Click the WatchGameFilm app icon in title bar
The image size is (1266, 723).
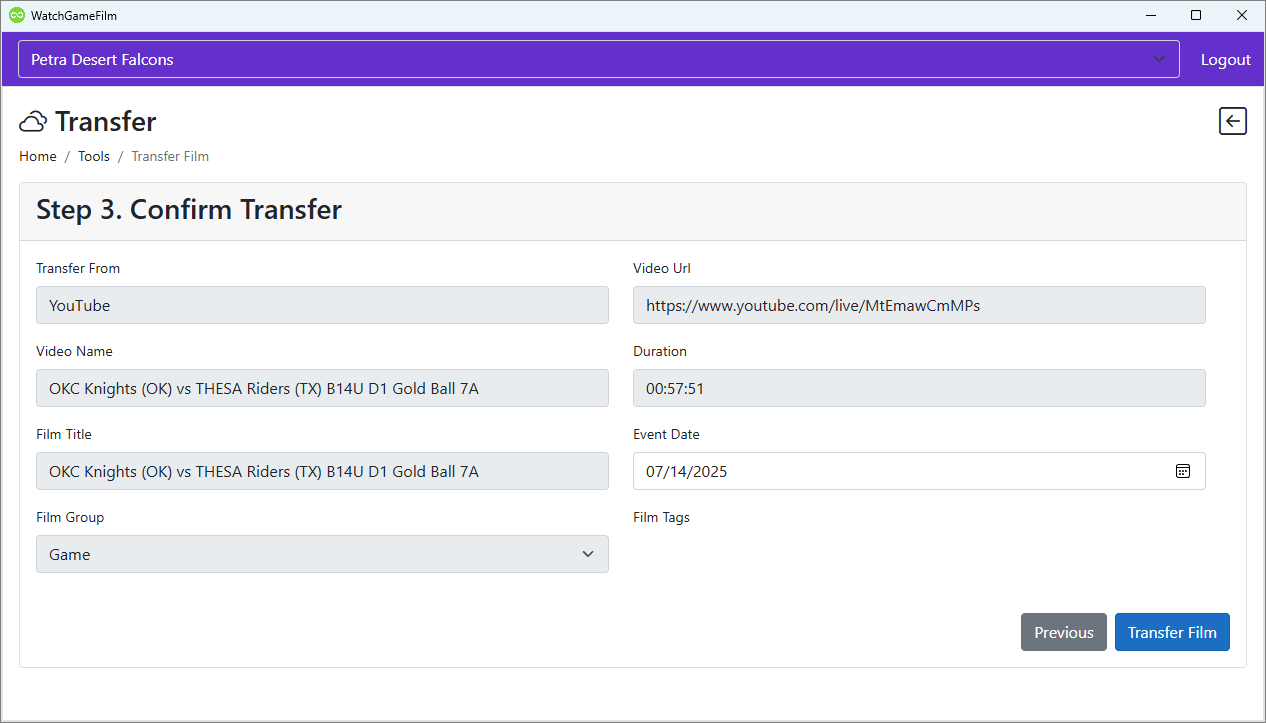(16, 15)
